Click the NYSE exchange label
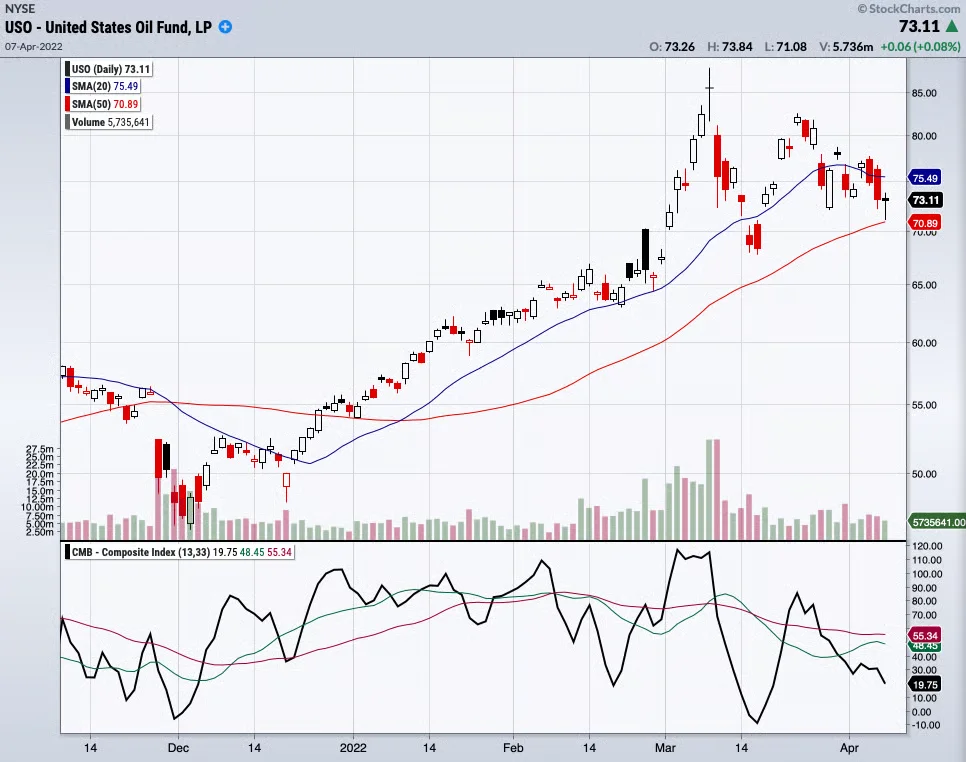This screenshot has width=966, height=762. (x=20, y=9)
